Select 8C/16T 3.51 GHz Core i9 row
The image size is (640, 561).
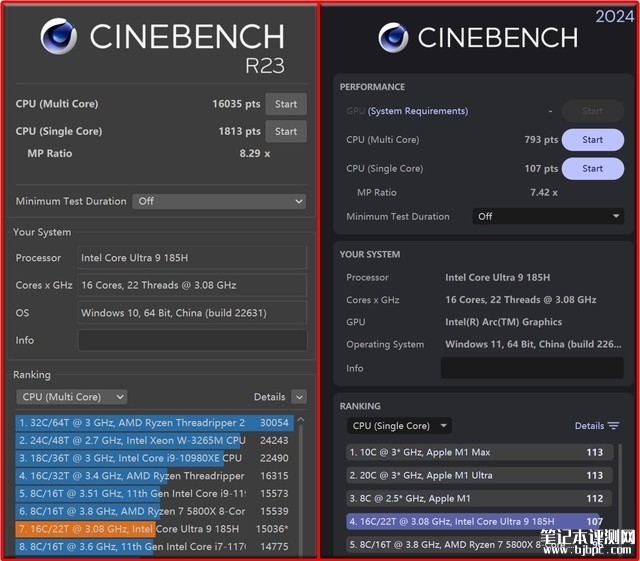155,493
